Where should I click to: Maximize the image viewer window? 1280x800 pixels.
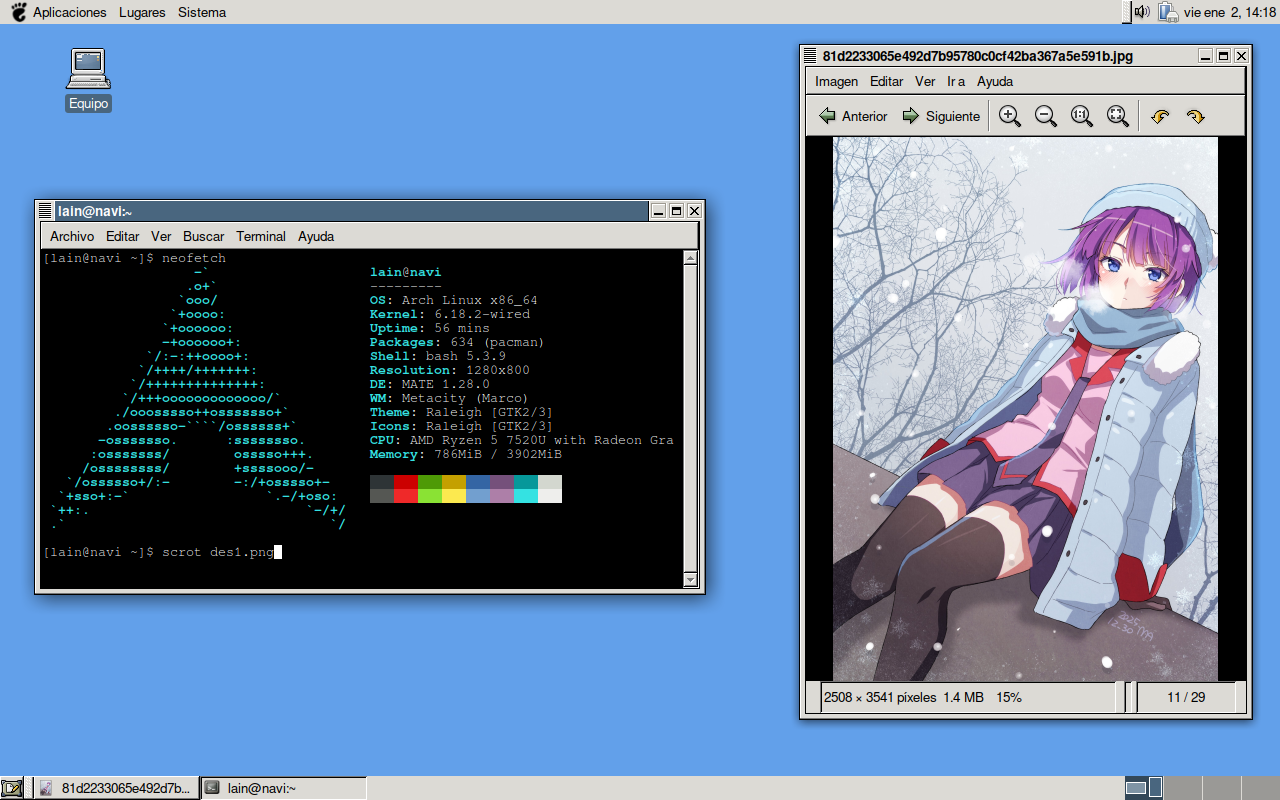pos(1223,56)
